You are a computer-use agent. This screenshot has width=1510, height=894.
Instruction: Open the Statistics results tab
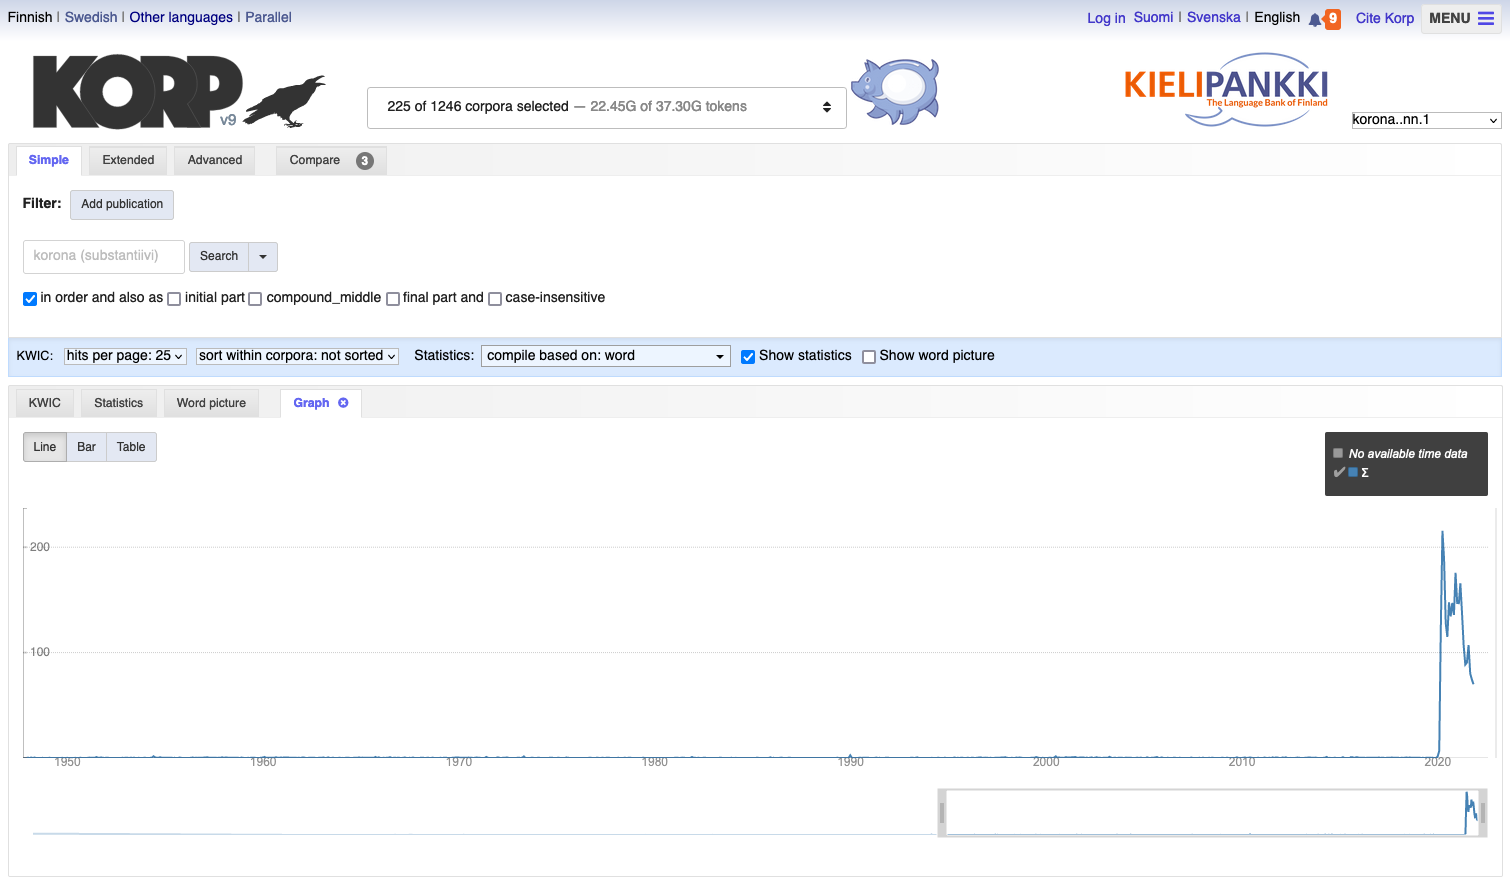point(118,403)
